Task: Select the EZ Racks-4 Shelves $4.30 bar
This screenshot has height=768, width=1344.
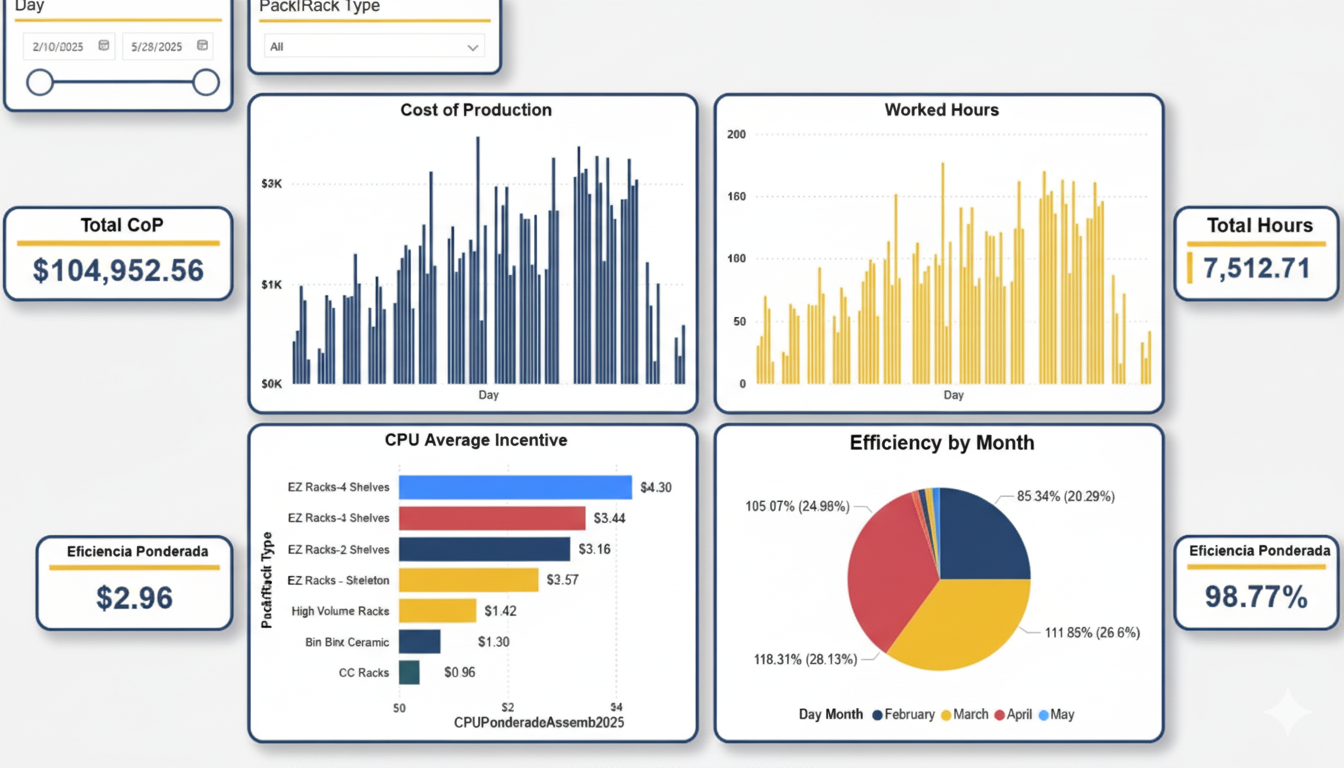Action: [515, 487]
